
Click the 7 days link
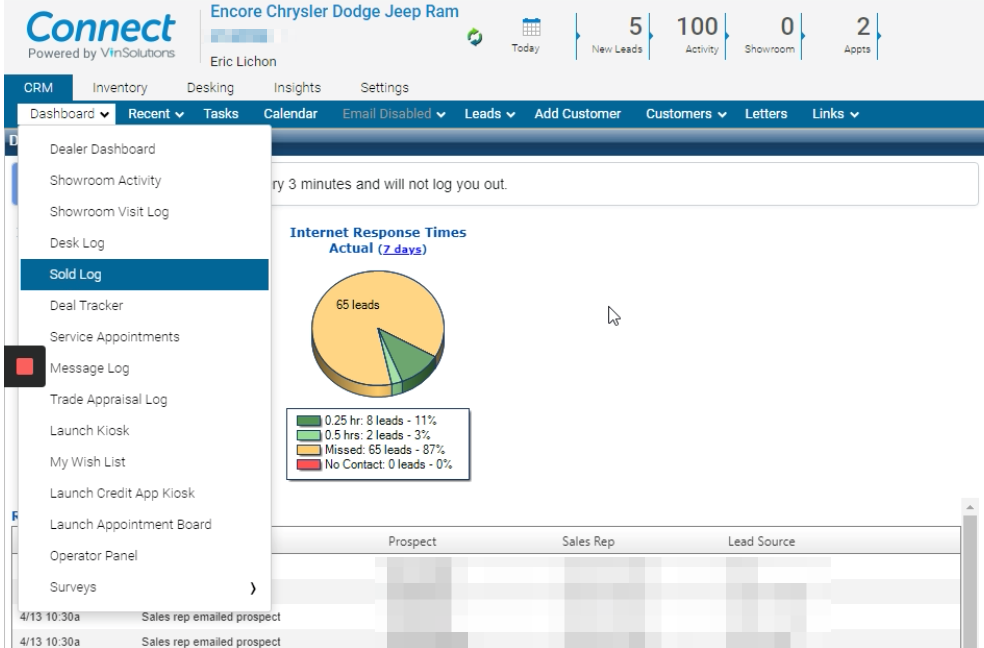402,249
